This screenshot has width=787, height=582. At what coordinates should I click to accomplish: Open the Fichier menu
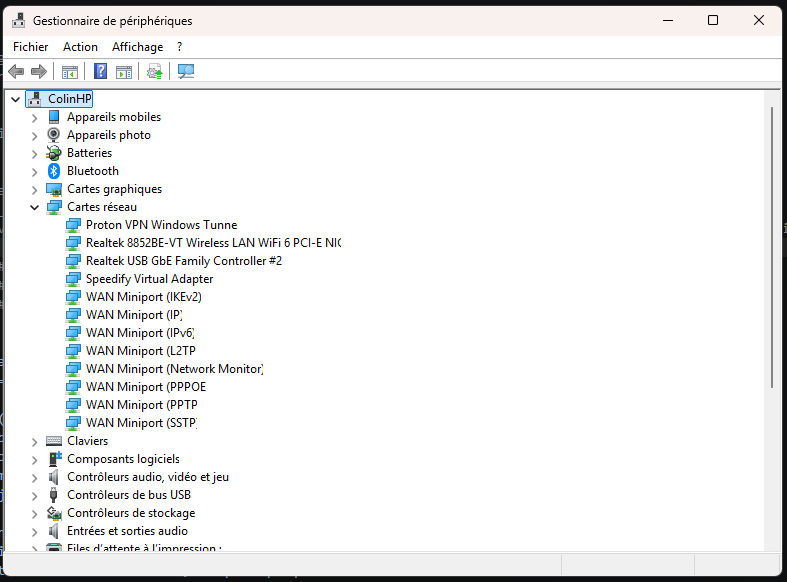(31, 47)
